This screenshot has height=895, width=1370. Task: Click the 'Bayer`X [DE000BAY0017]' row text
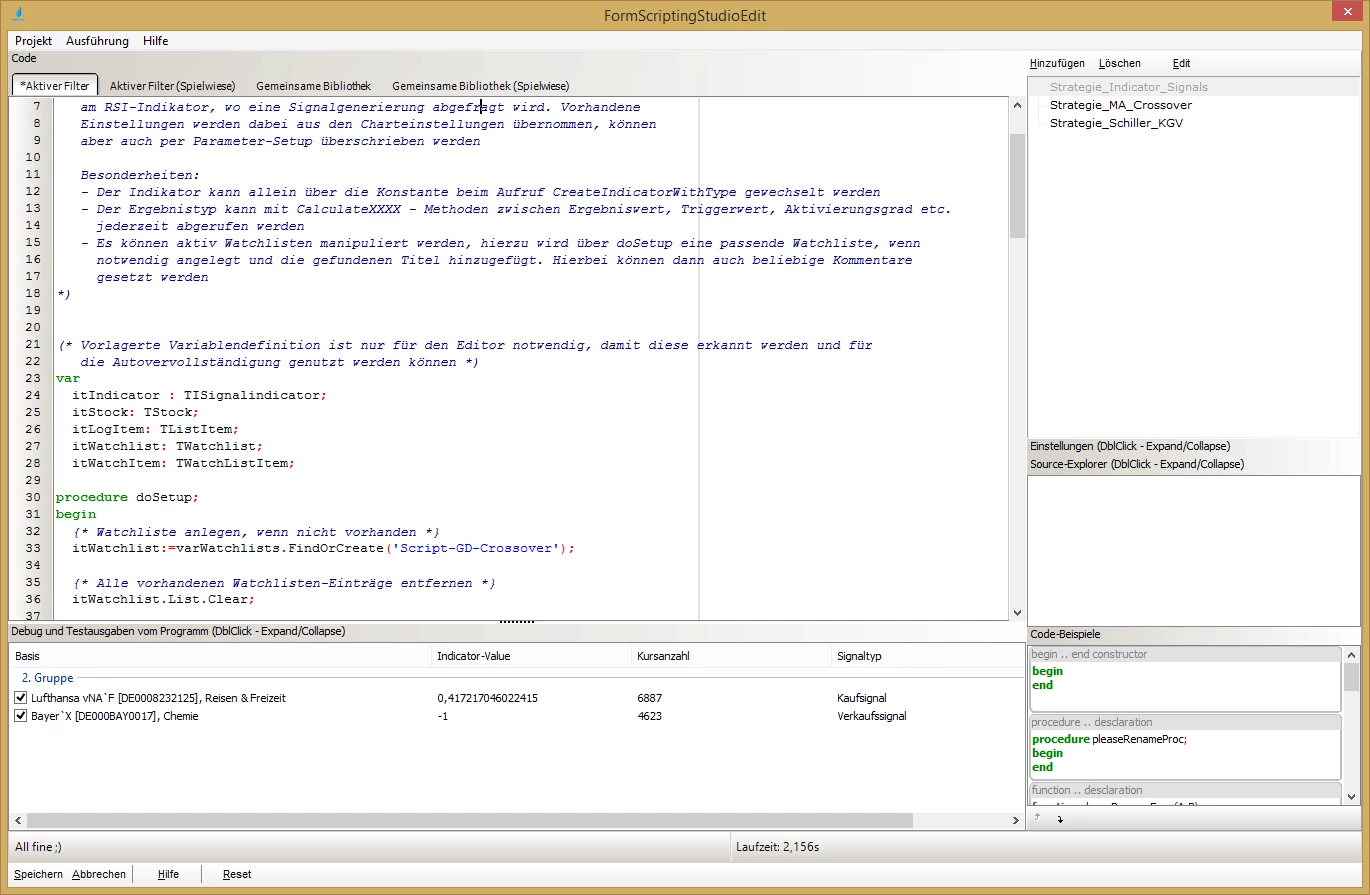115,716
